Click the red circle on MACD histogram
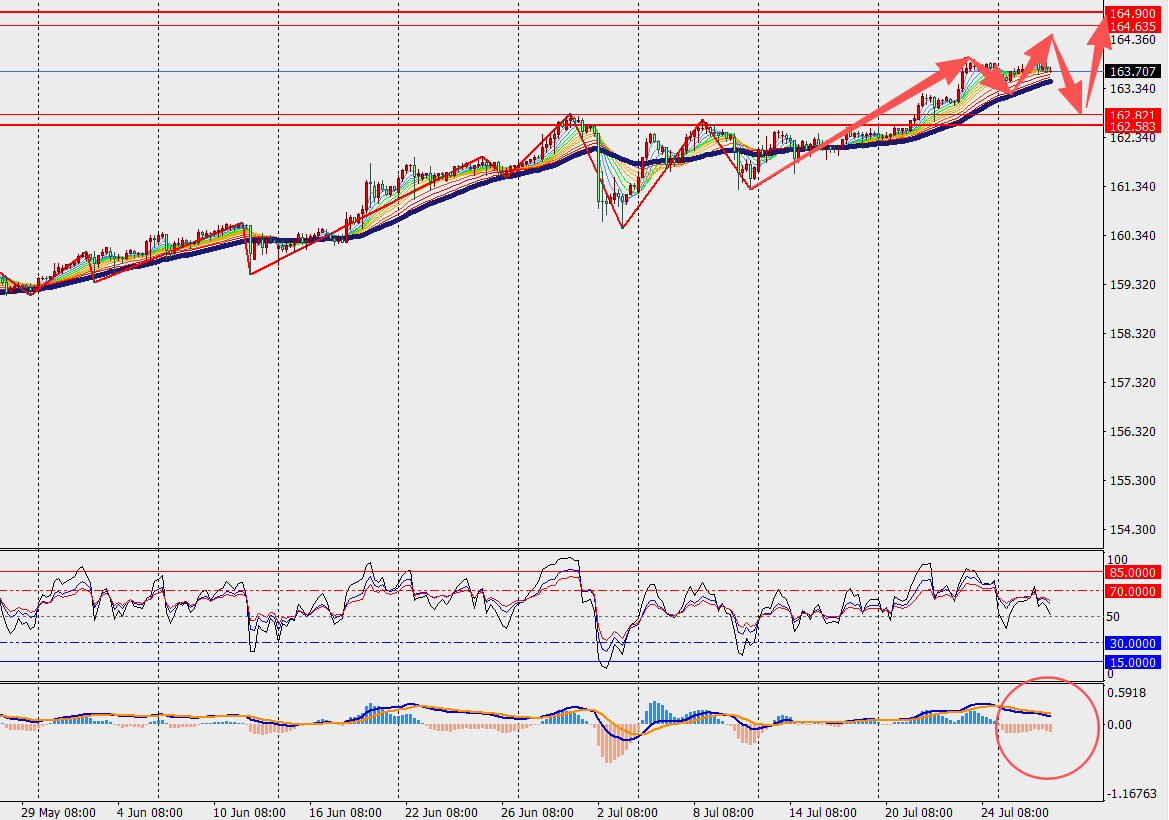Image resolution: width=1169 pixels, height=820 pixels. point(1047,728)
